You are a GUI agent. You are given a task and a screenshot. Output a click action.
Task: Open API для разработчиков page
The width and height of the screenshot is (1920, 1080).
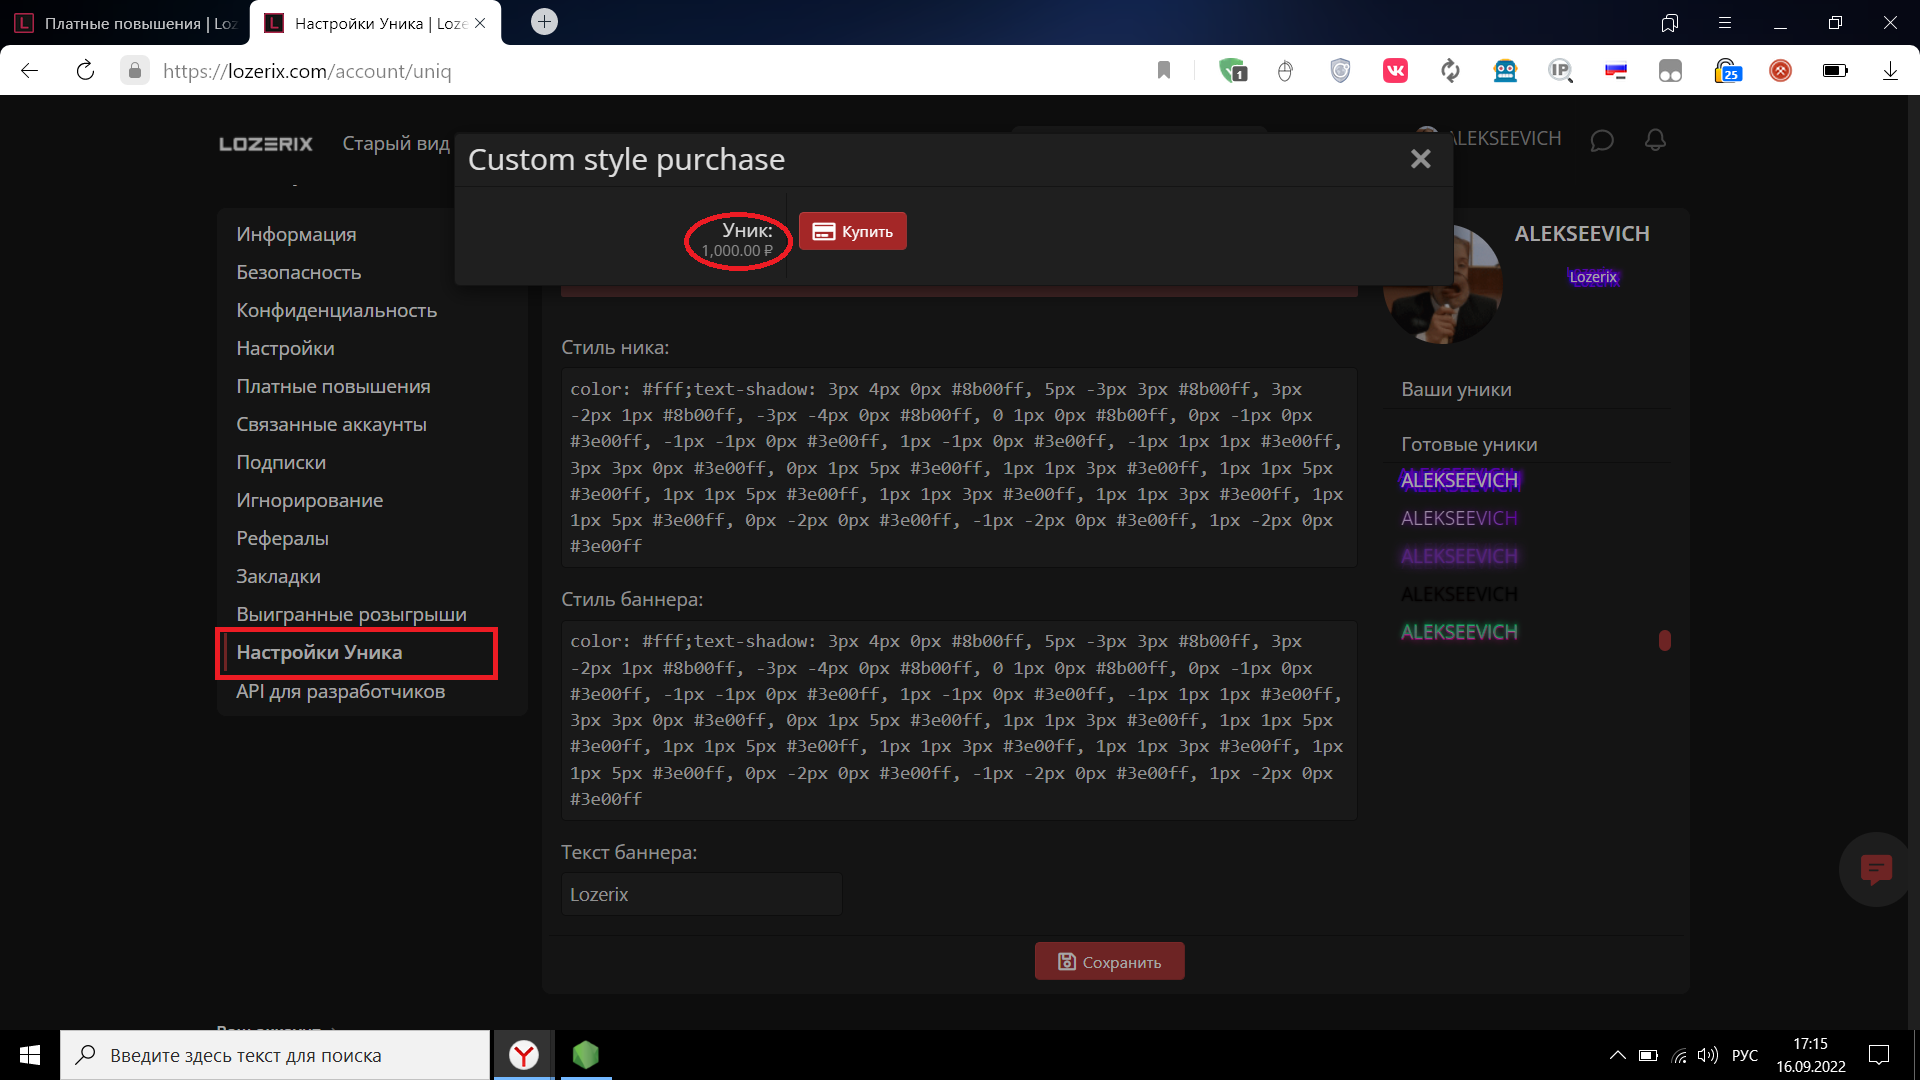point(341,691)
